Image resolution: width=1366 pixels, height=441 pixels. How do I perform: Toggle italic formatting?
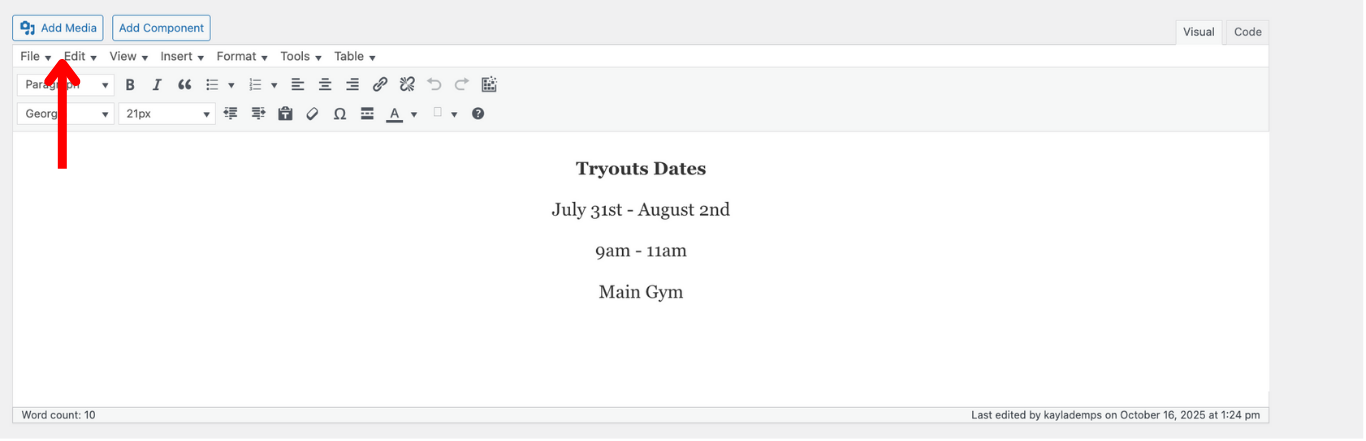(157, 85)
